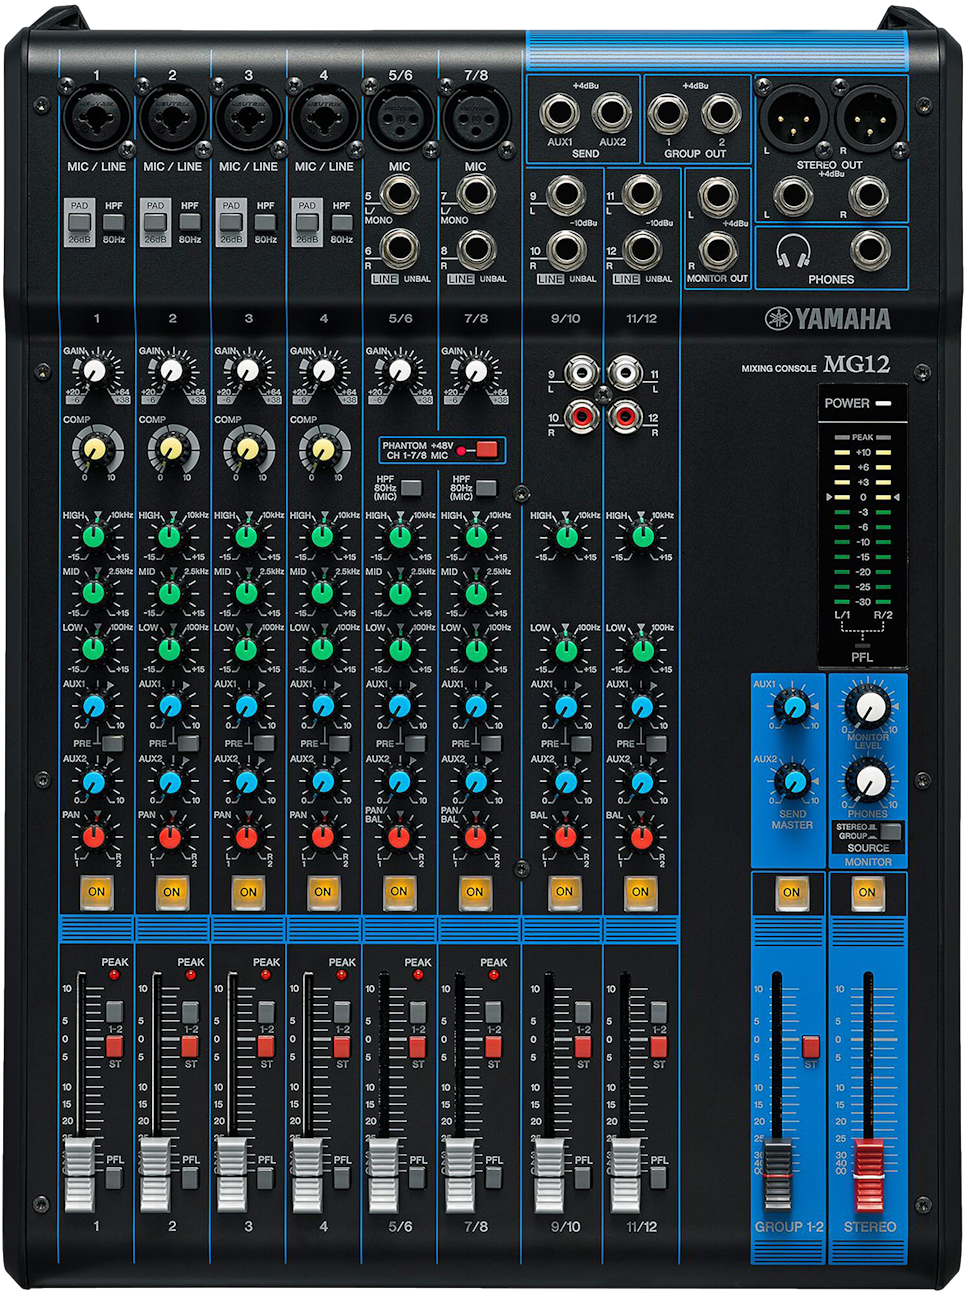968x1295 pixels.
Task: Click the channel 3 MIC/LINE combo jack
Action: [x=248, y=117]
